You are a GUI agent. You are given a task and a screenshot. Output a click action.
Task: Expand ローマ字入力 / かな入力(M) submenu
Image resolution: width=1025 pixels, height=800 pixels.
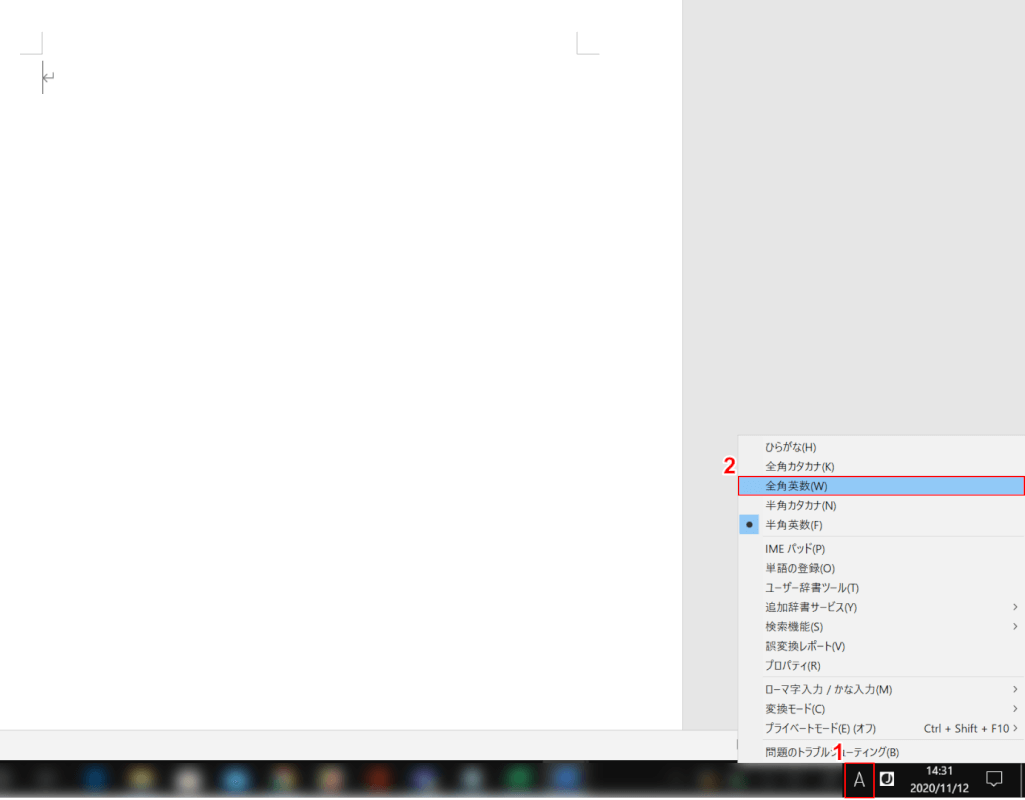[x=828, y=689]
